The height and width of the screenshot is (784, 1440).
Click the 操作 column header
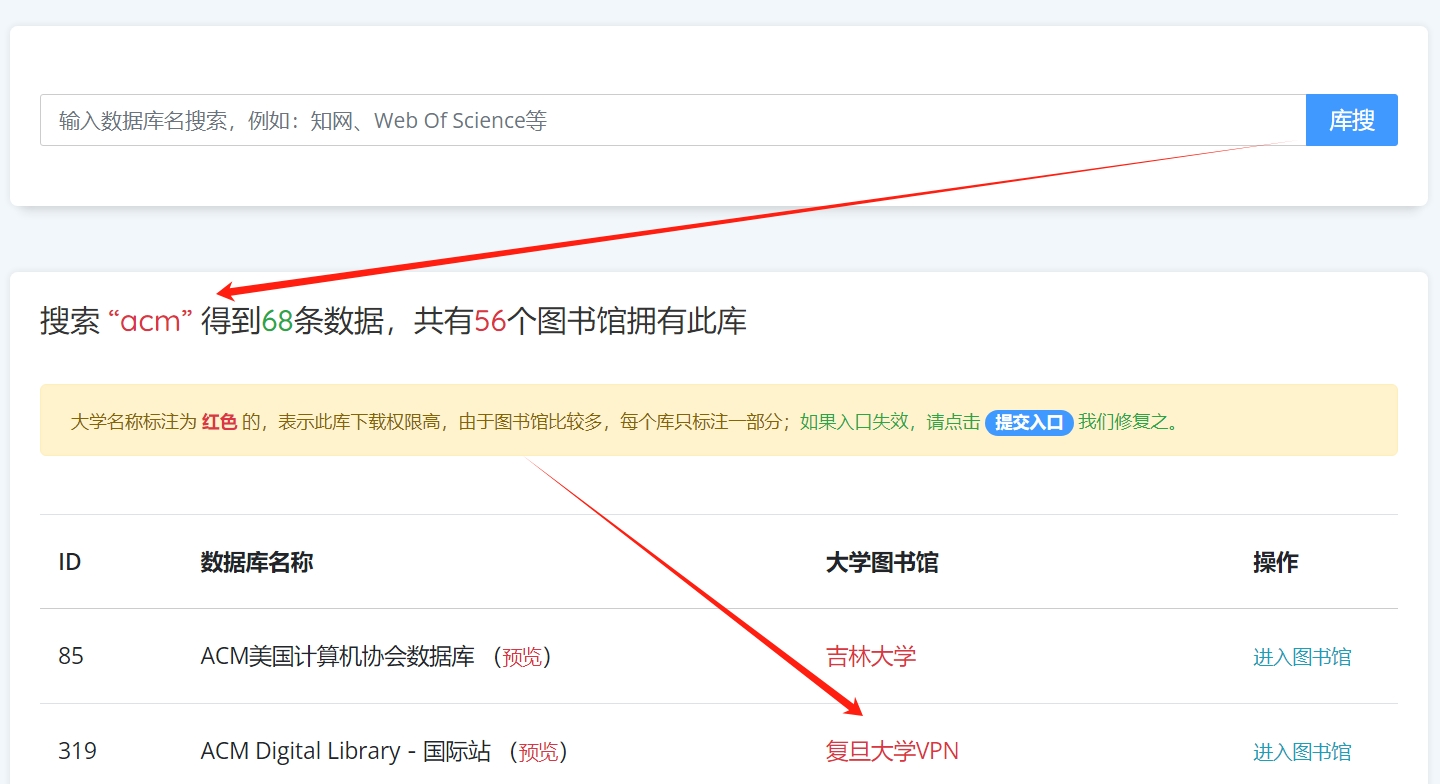click(1275, 562)
